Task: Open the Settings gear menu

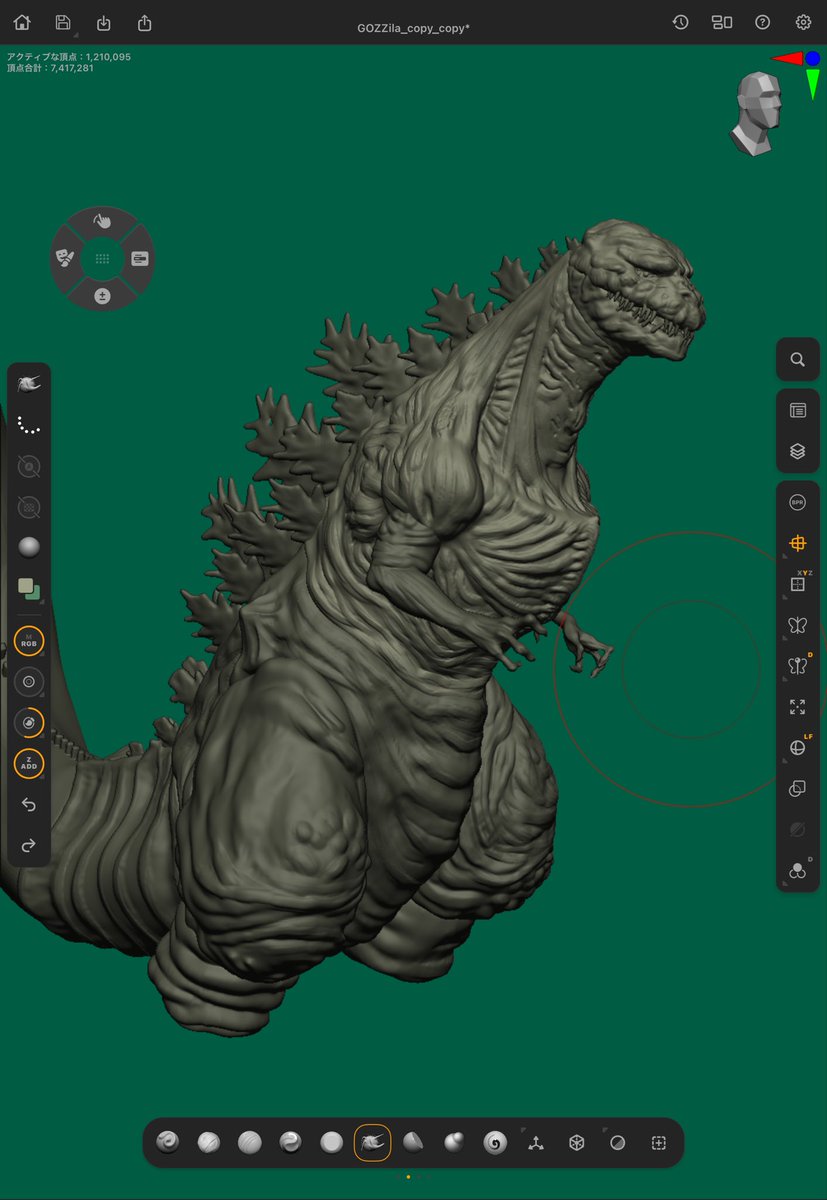Action: 802,22
